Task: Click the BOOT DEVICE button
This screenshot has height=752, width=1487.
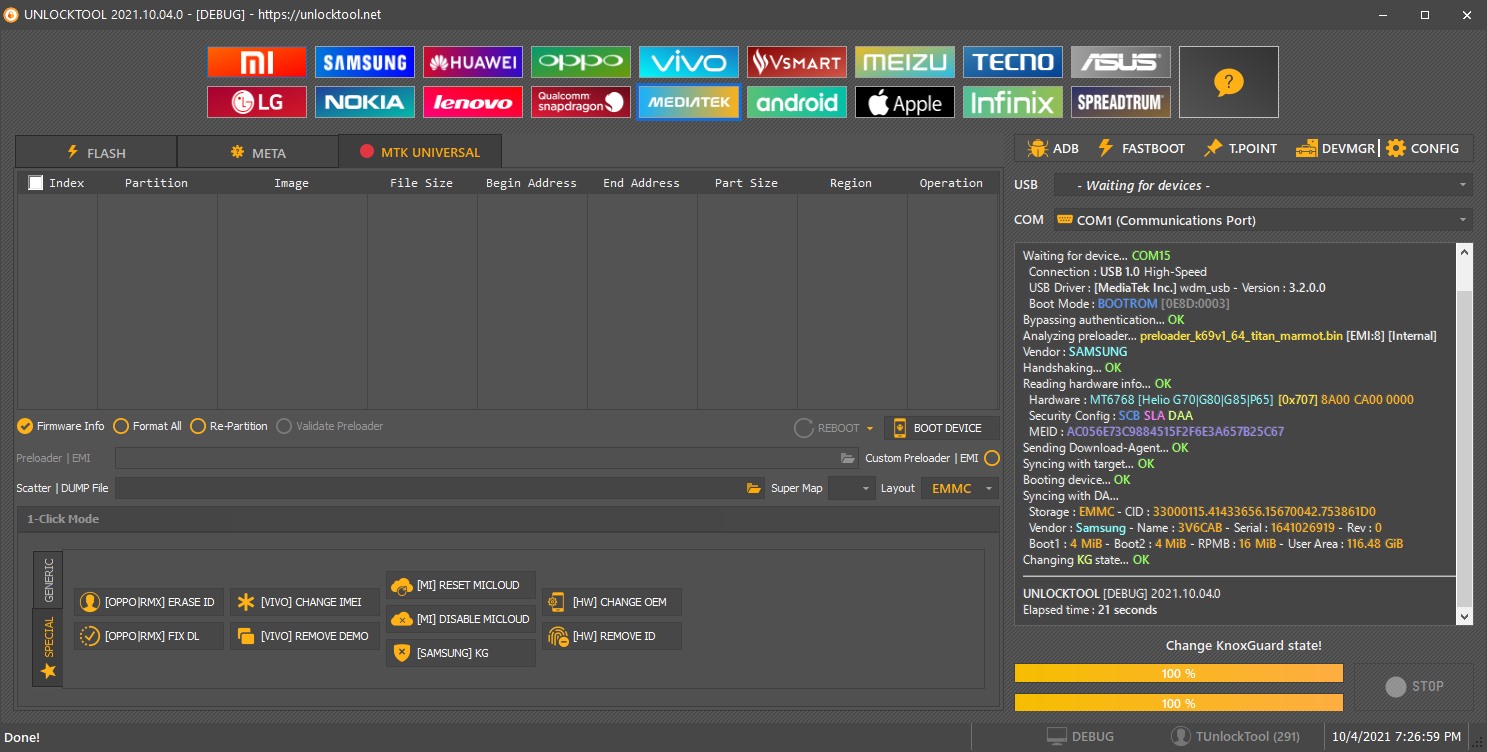Action: tap(942, 428)
